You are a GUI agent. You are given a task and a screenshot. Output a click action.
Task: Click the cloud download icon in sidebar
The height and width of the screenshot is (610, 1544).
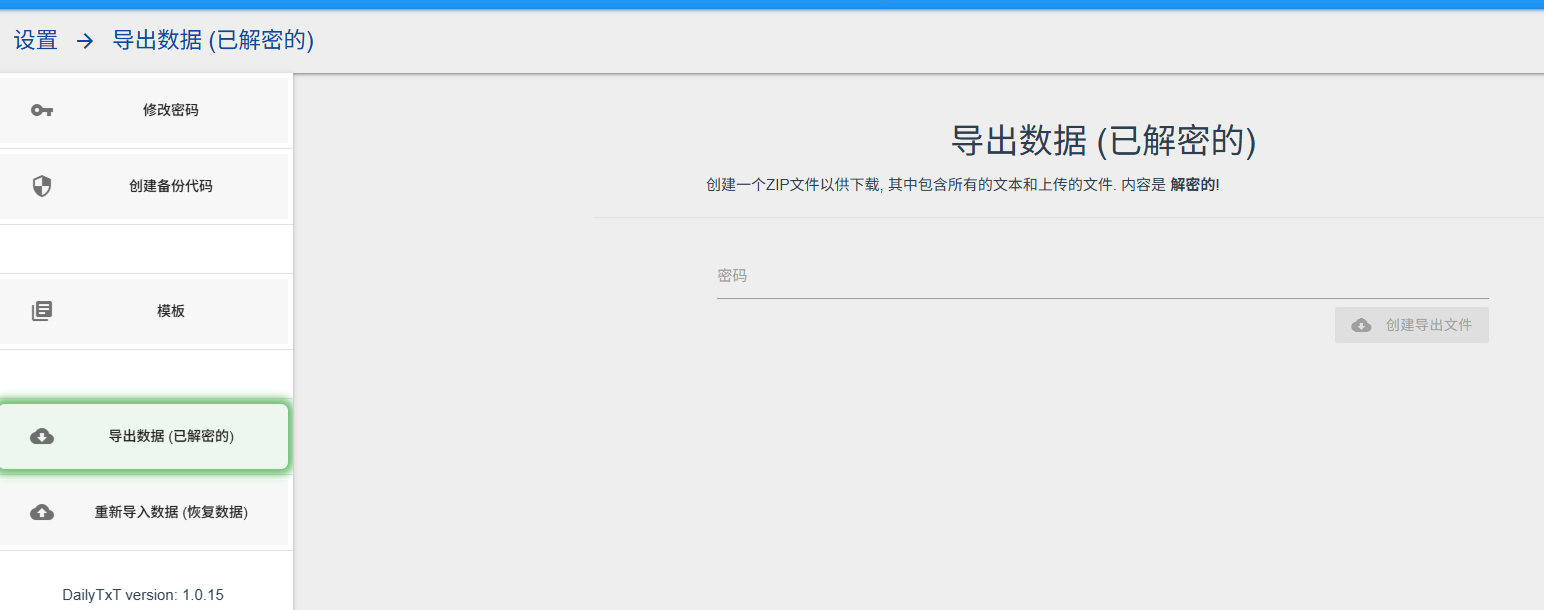42,436
